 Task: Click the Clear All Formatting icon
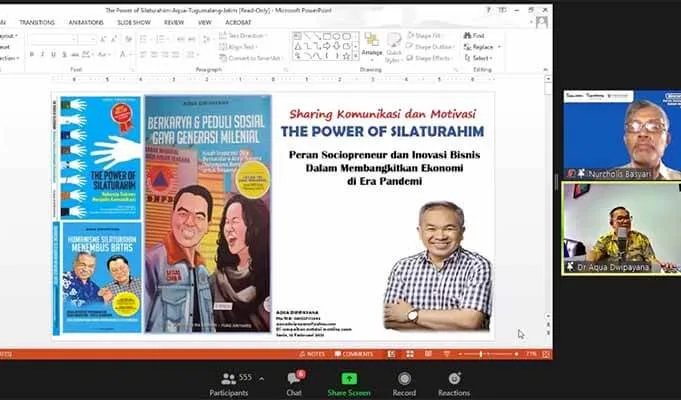tap(129, 40)
